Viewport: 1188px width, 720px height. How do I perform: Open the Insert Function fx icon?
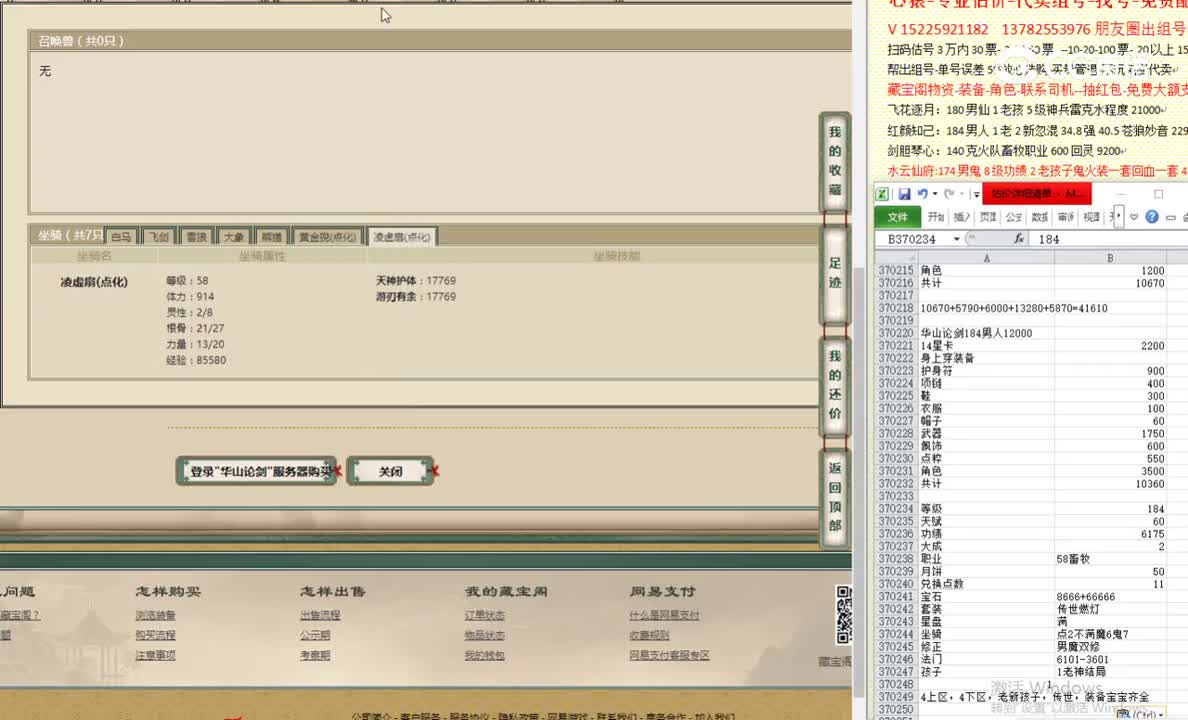coord(1019,237)
